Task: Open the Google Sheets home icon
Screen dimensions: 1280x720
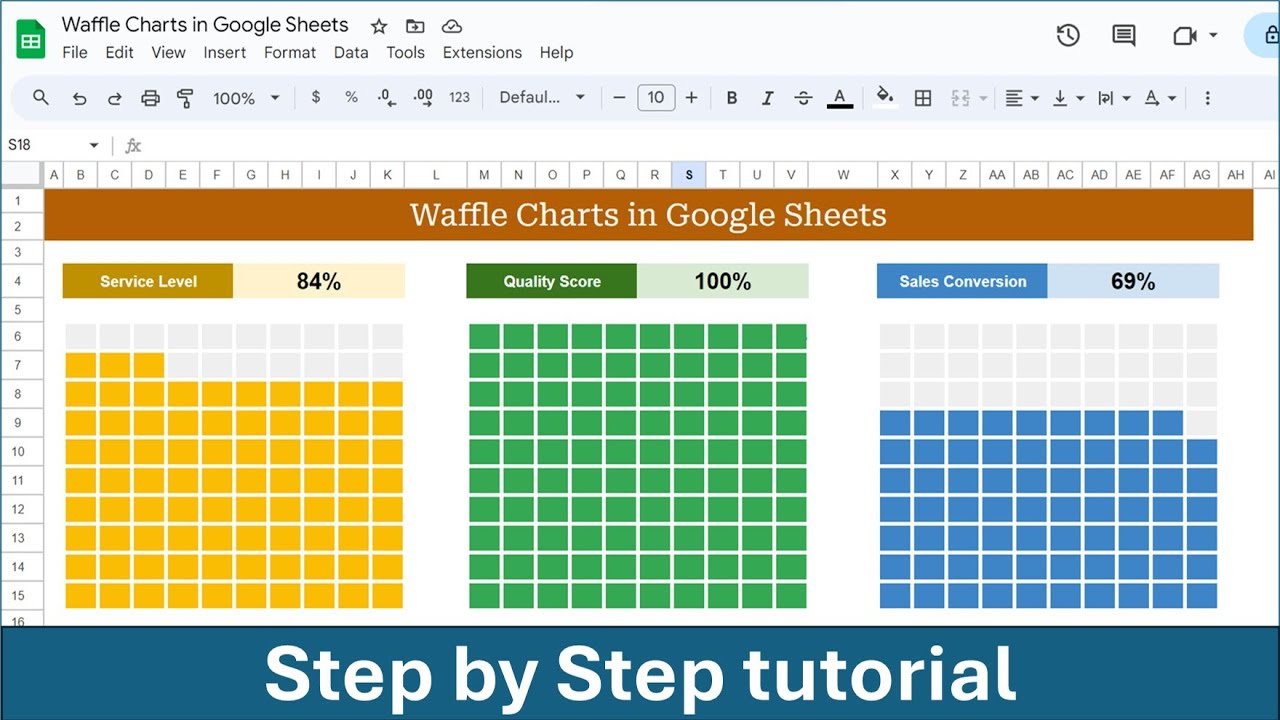Action: coord(31,39)
